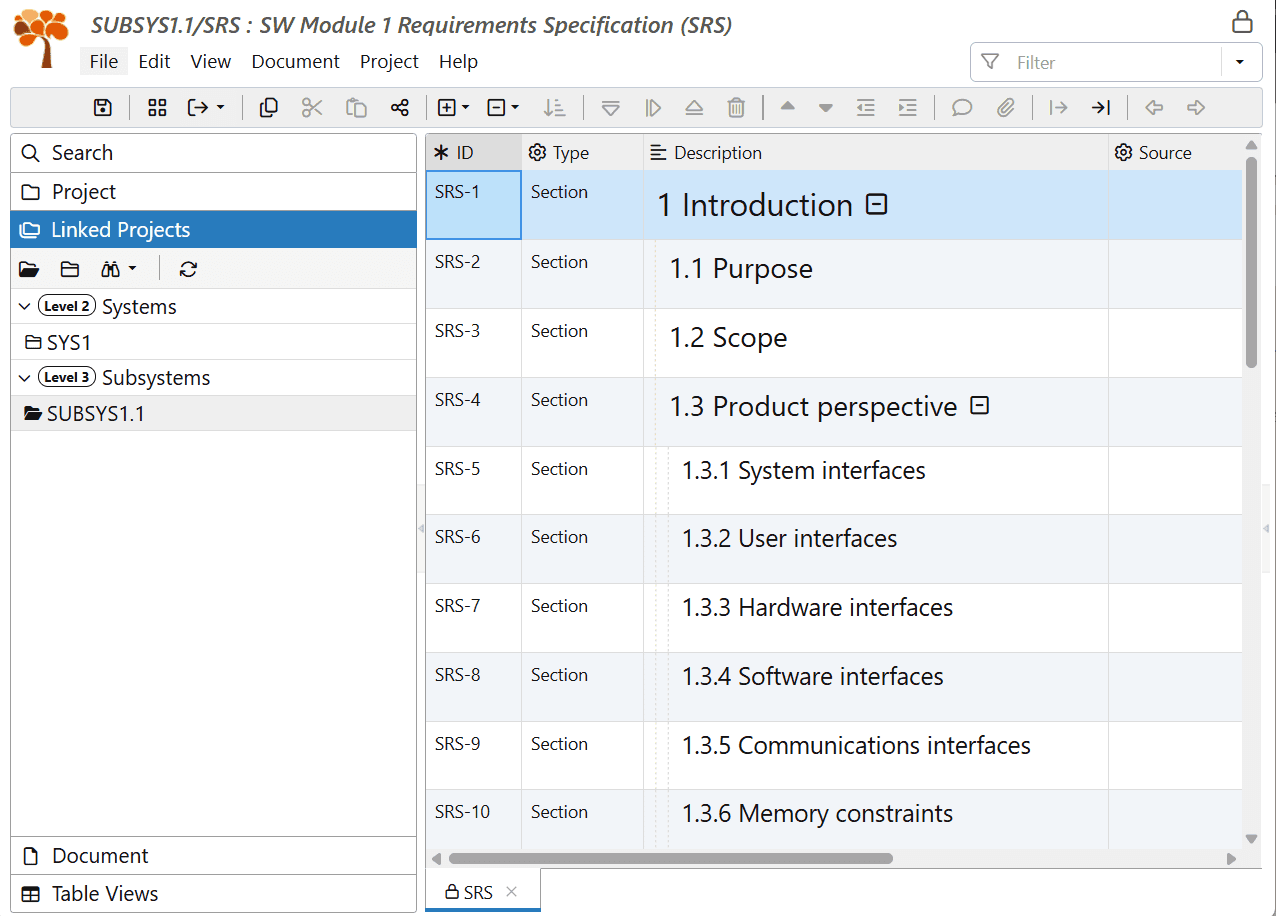Click the Paste clipboard icon
This screenshot has width=1276, height=916.
tap(356, 108)
